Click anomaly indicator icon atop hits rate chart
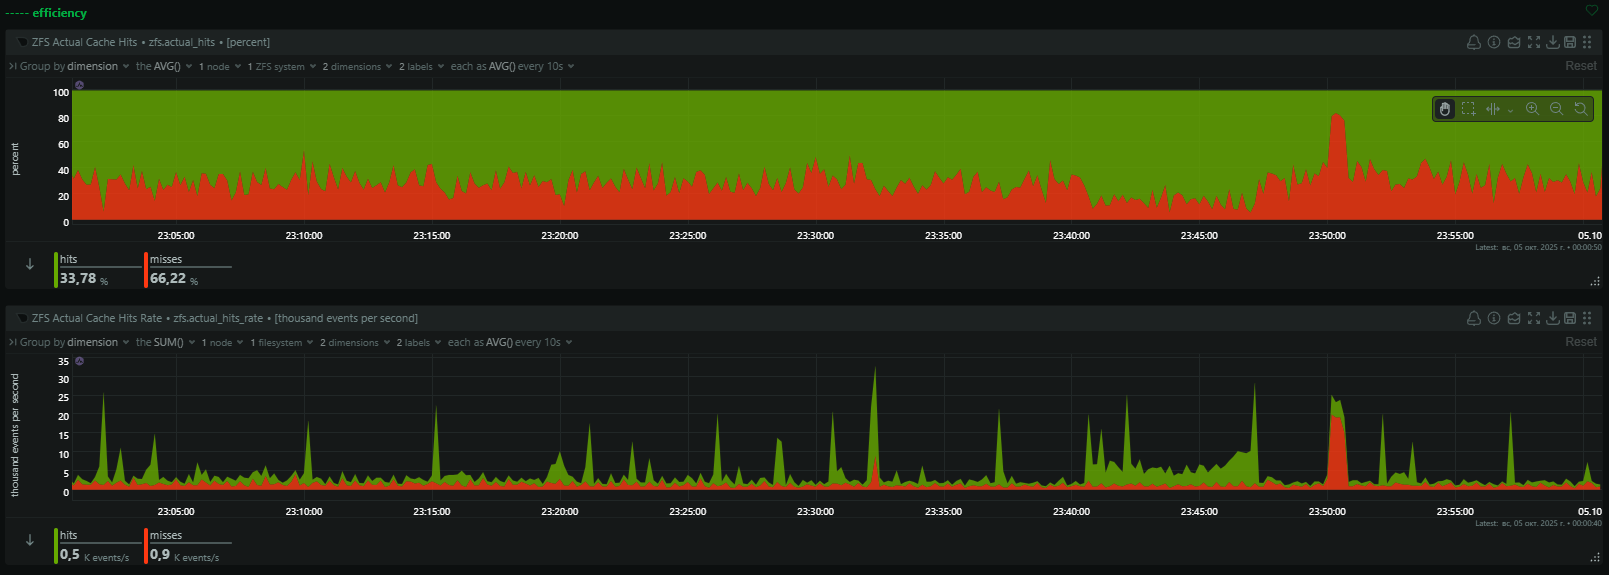Viewport: 1609px width, 575px height. [79, 361]
